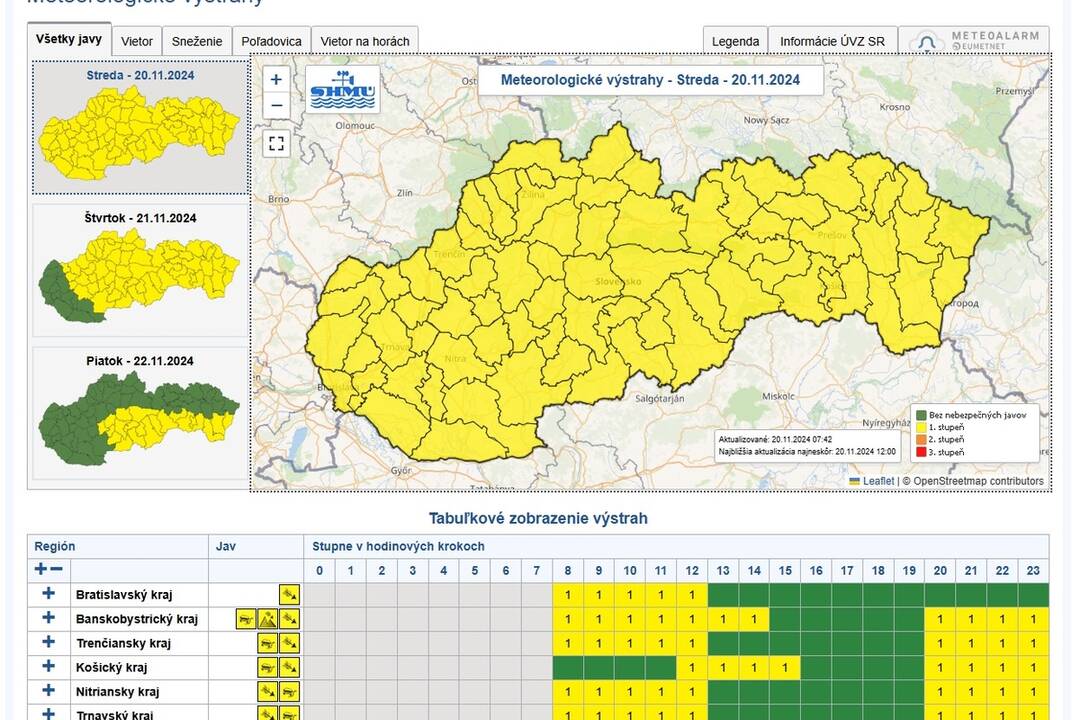Open the Legenda button
This screenshot has height=720, width=1080.
coord(735,41)
